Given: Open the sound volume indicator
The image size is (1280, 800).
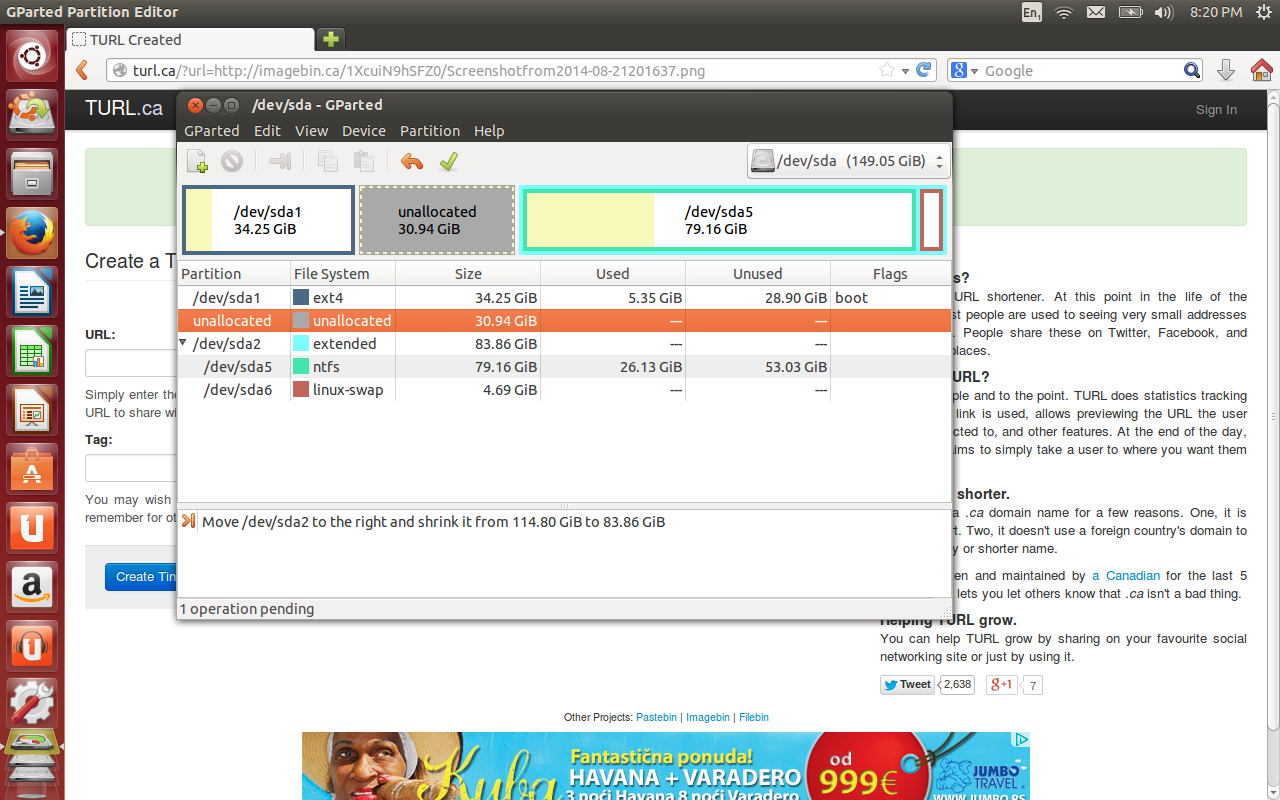Looking at the screenshot, I should coord(1164,12).
